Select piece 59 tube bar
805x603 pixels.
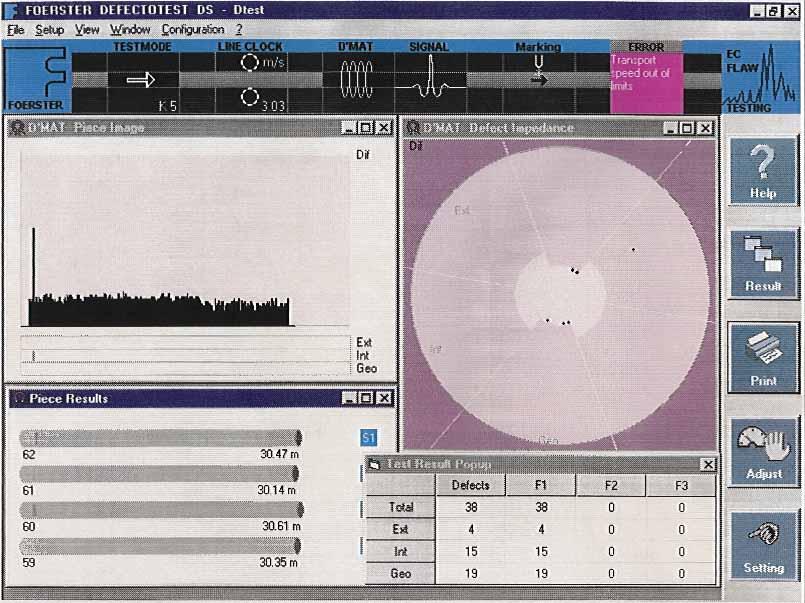(160, 546)
